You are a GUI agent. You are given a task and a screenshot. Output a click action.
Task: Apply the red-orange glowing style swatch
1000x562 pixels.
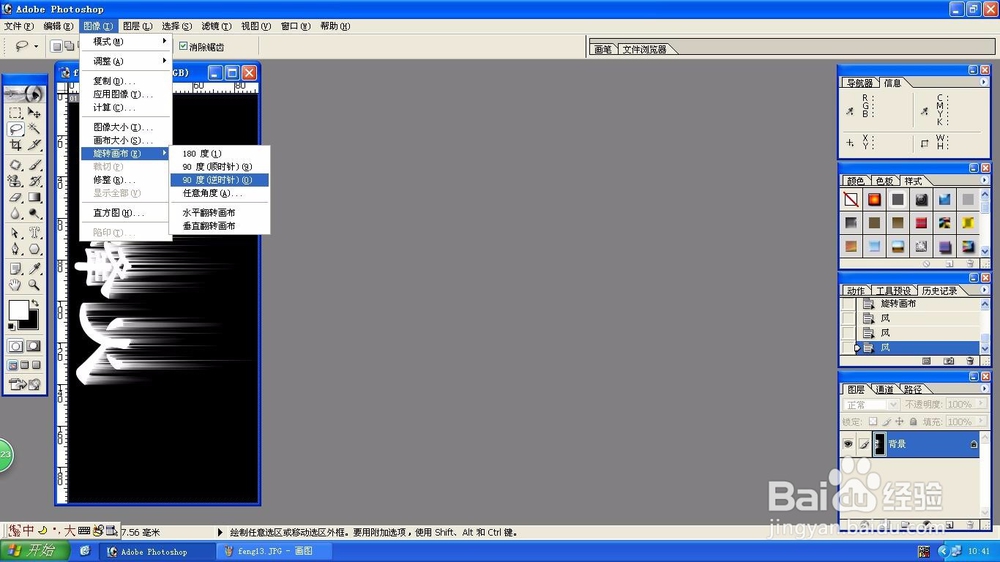click(874, 200)
